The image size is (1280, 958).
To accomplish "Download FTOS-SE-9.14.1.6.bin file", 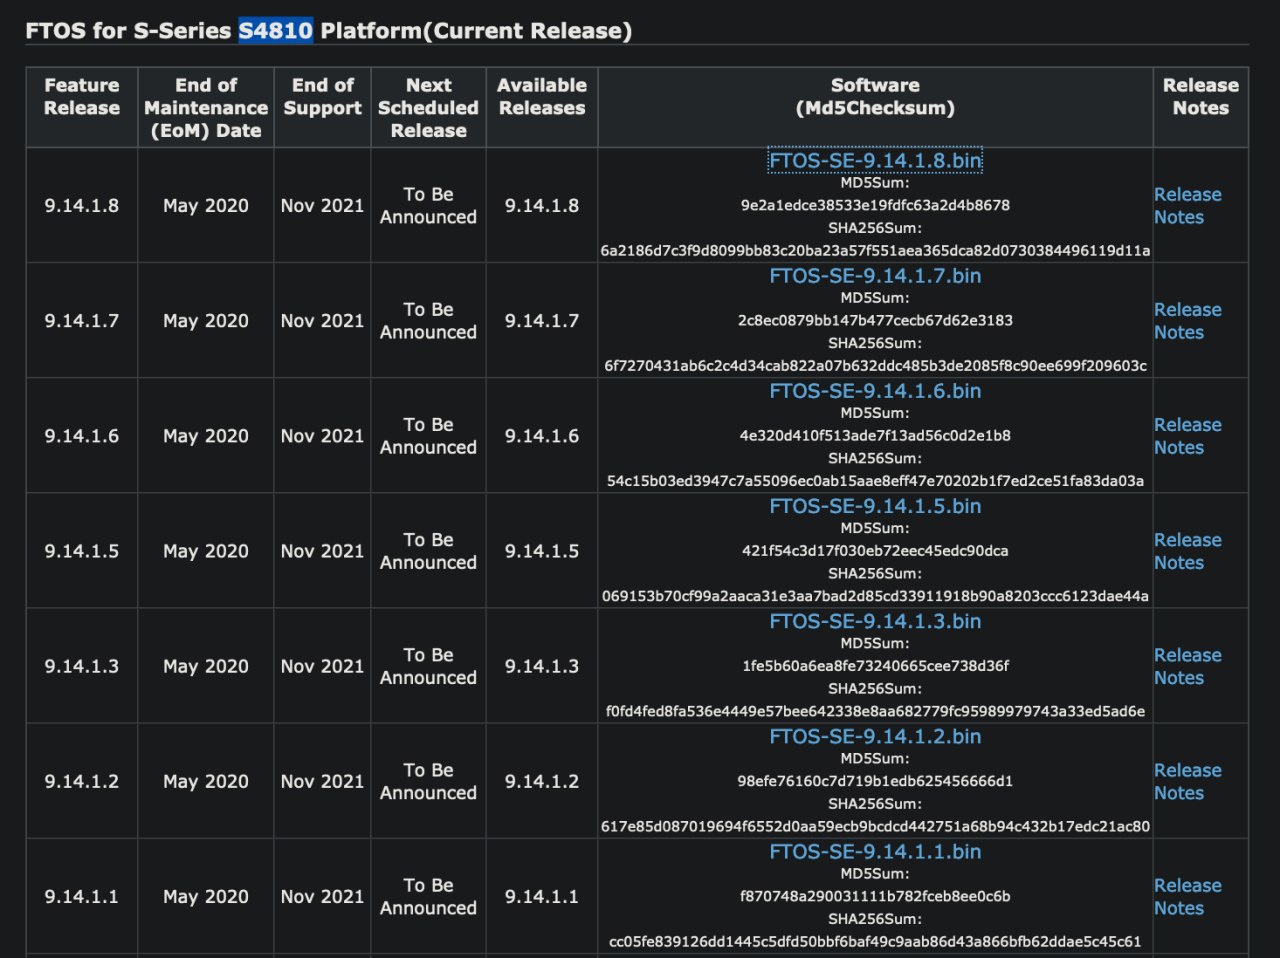I will 875,391.
